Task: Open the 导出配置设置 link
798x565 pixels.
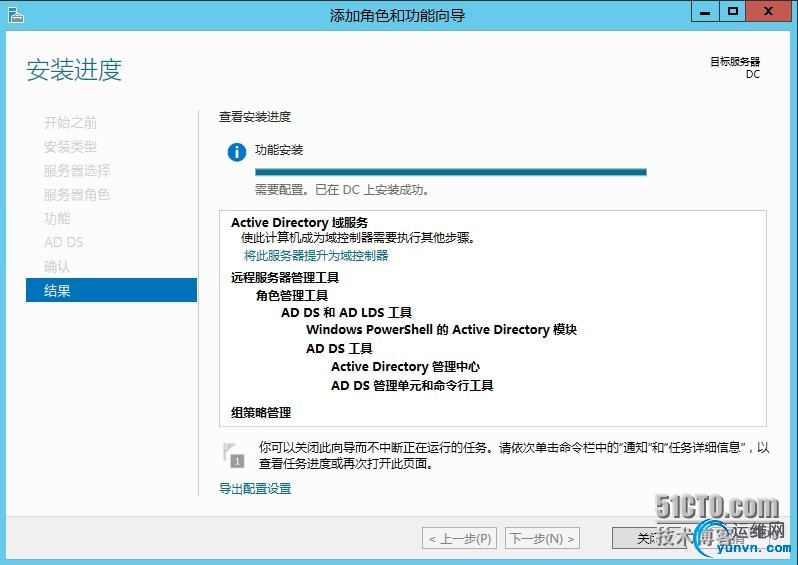Action: [255, 489]
